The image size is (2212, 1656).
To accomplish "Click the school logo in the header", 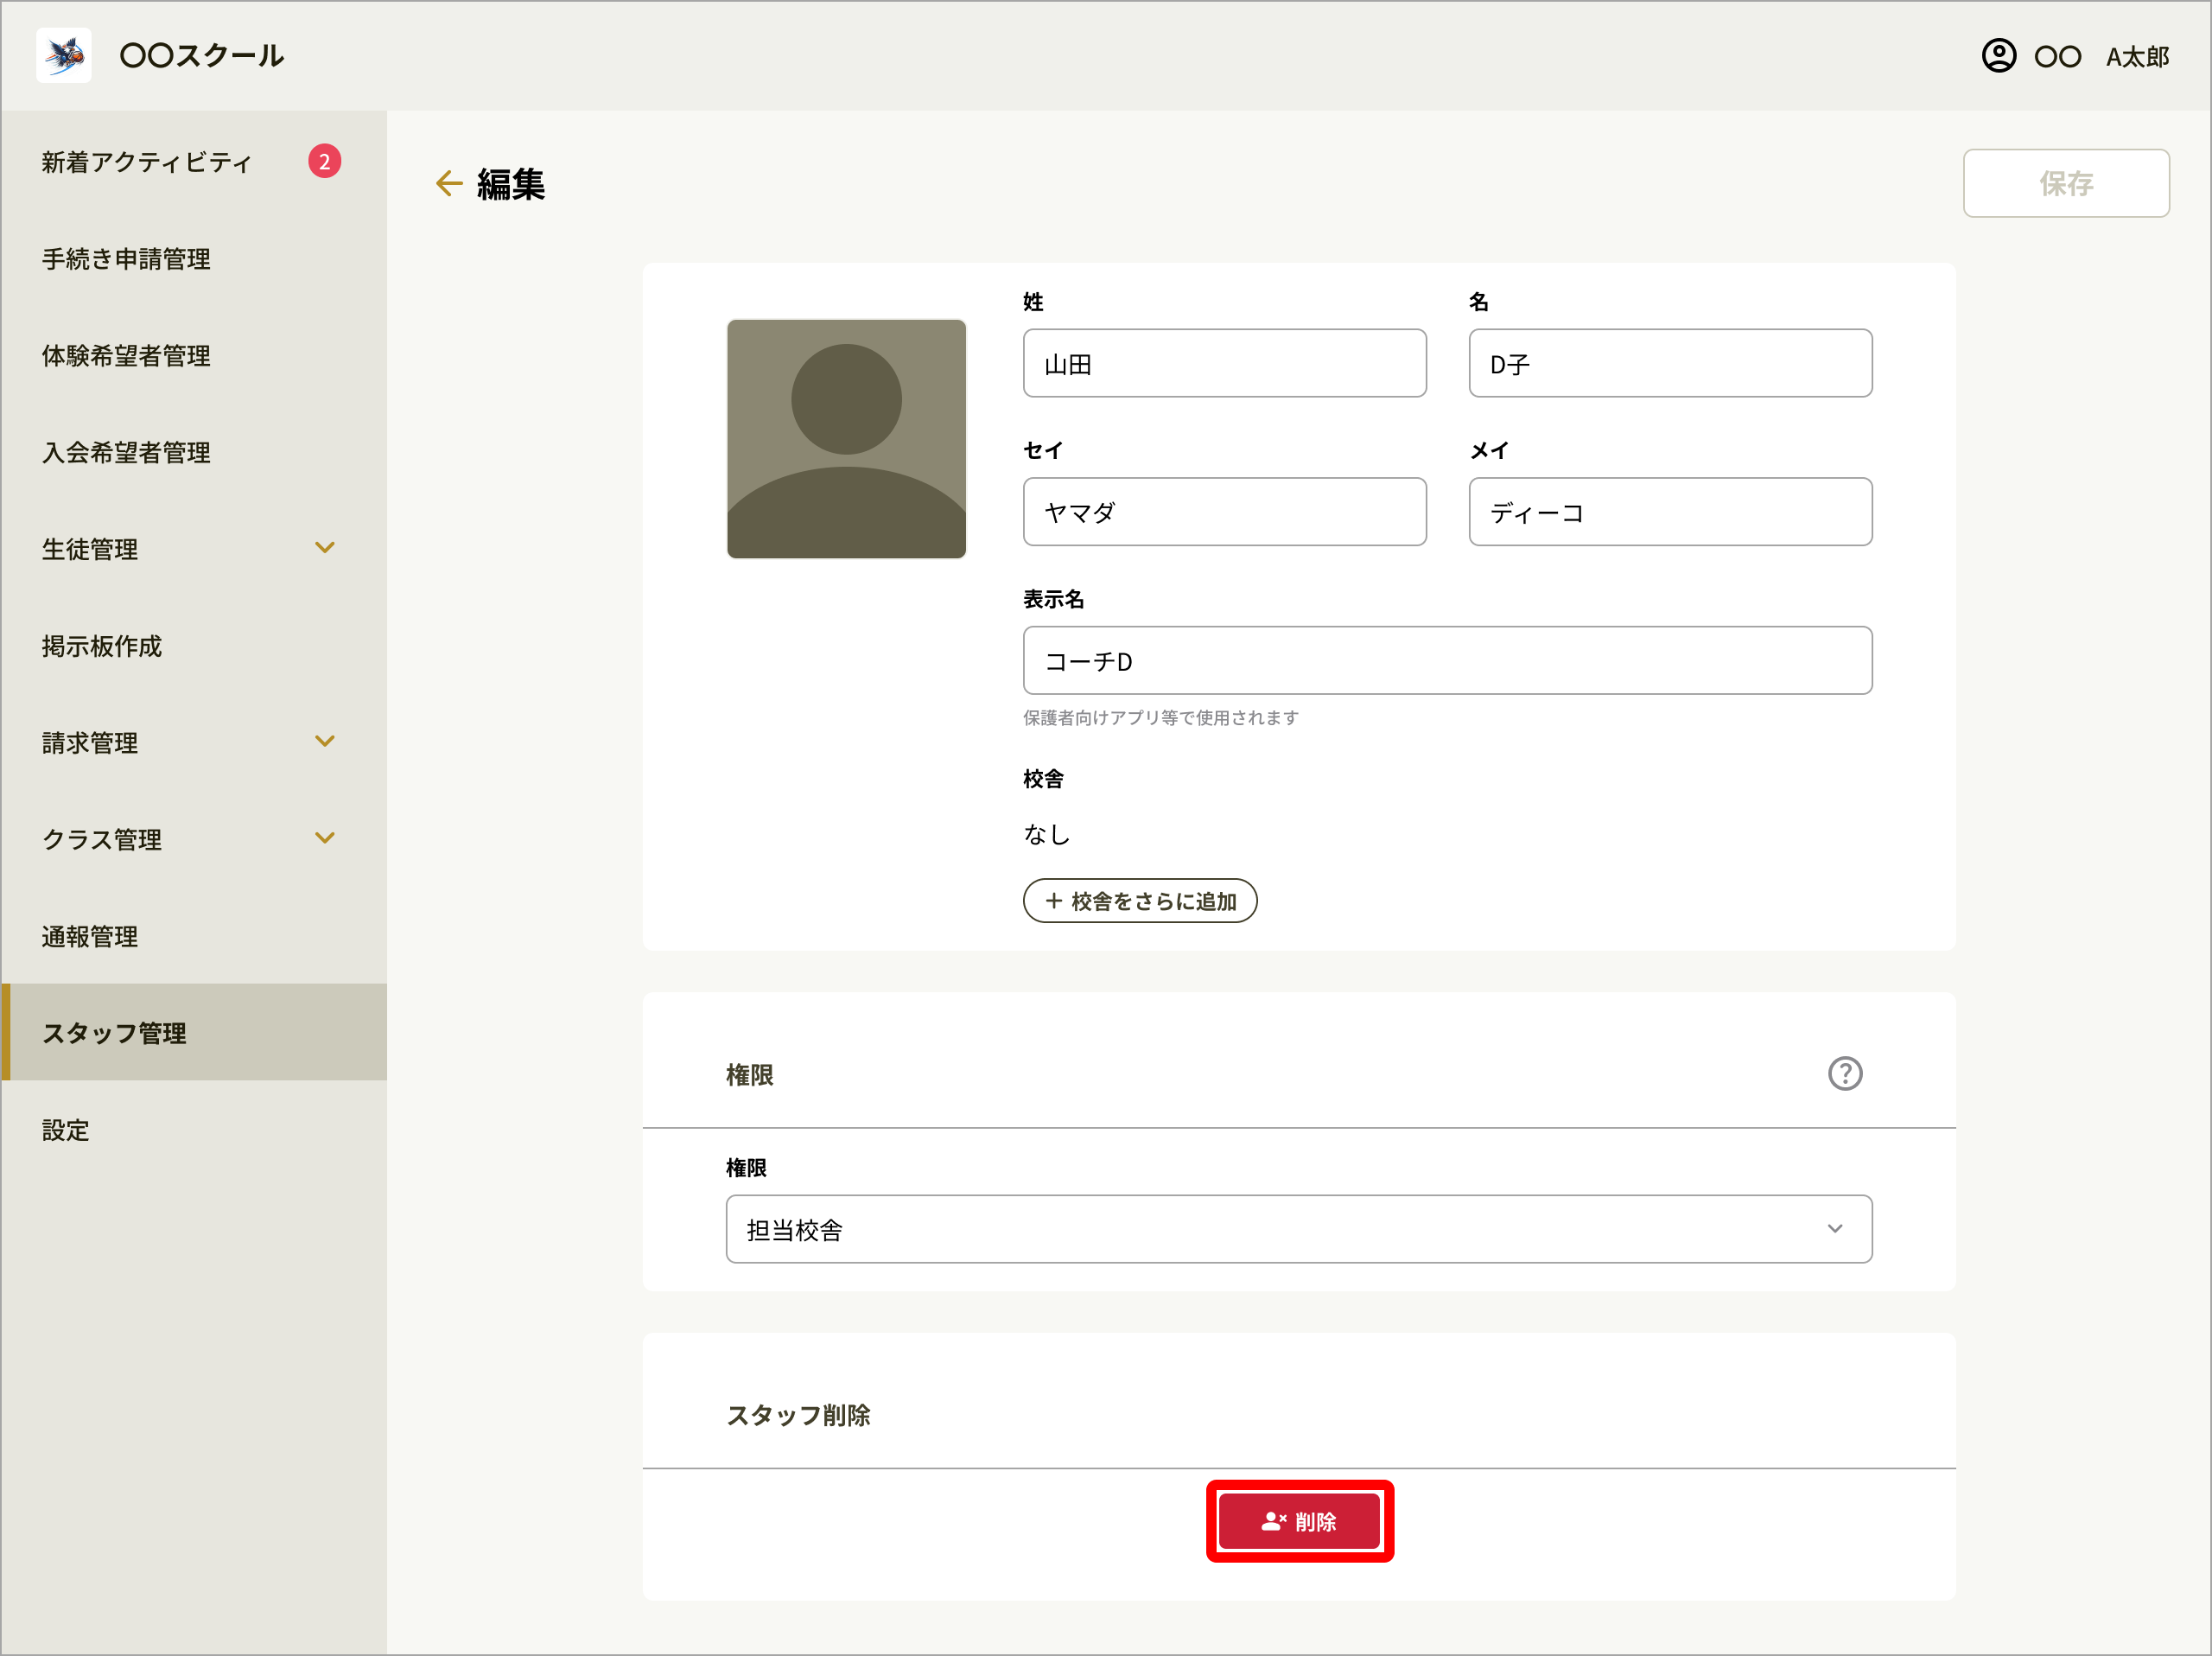I will (64, 55).
